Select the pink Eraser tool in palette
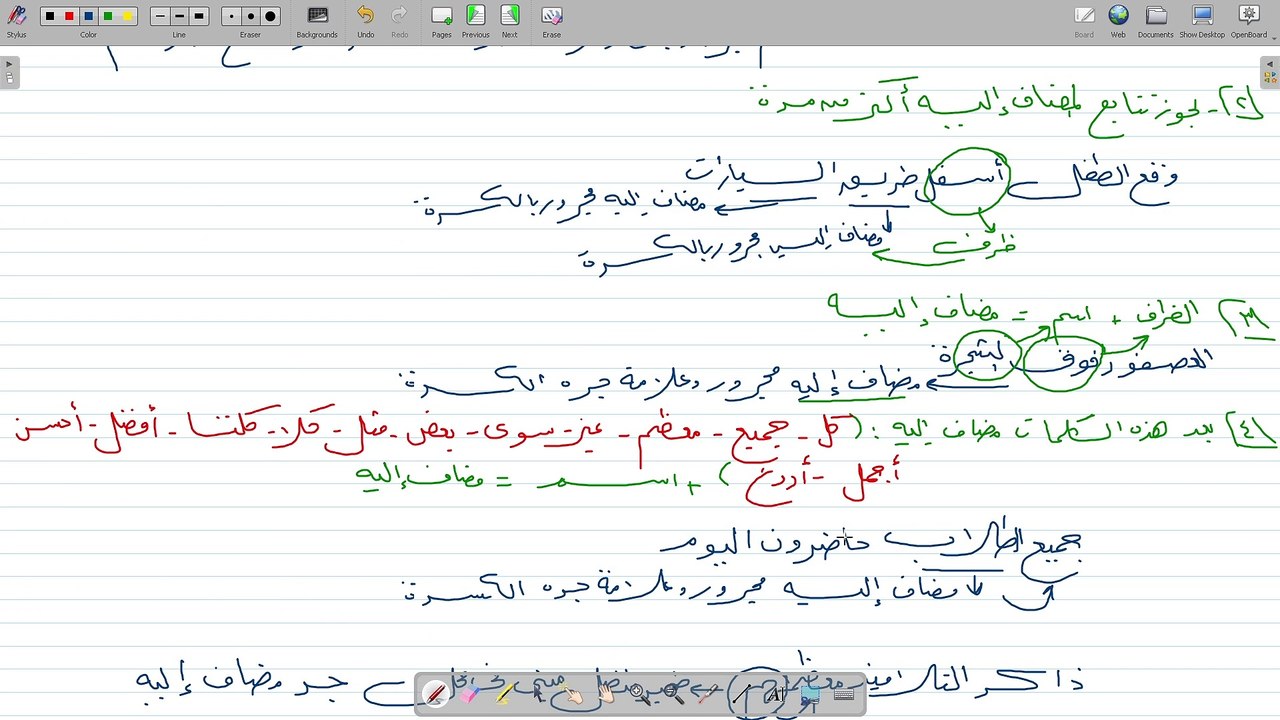1280x720 pixels. coord(469,694)
